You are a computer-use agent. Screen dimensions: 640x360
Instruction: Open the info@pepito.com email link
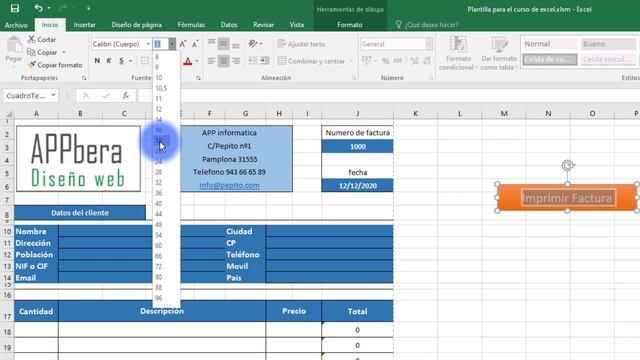pos(229,185)
